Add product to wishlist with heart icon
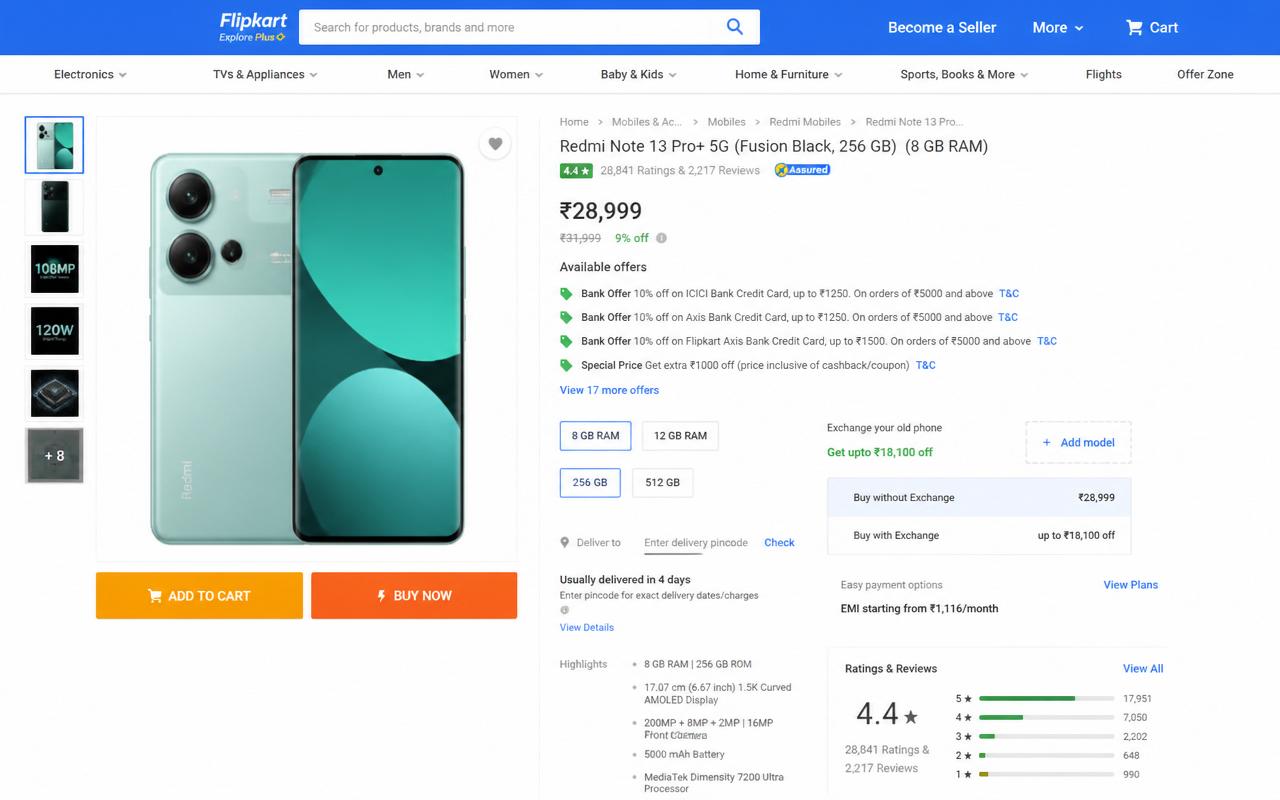The height and width of the screenshot is (800, 1280). 495,144
